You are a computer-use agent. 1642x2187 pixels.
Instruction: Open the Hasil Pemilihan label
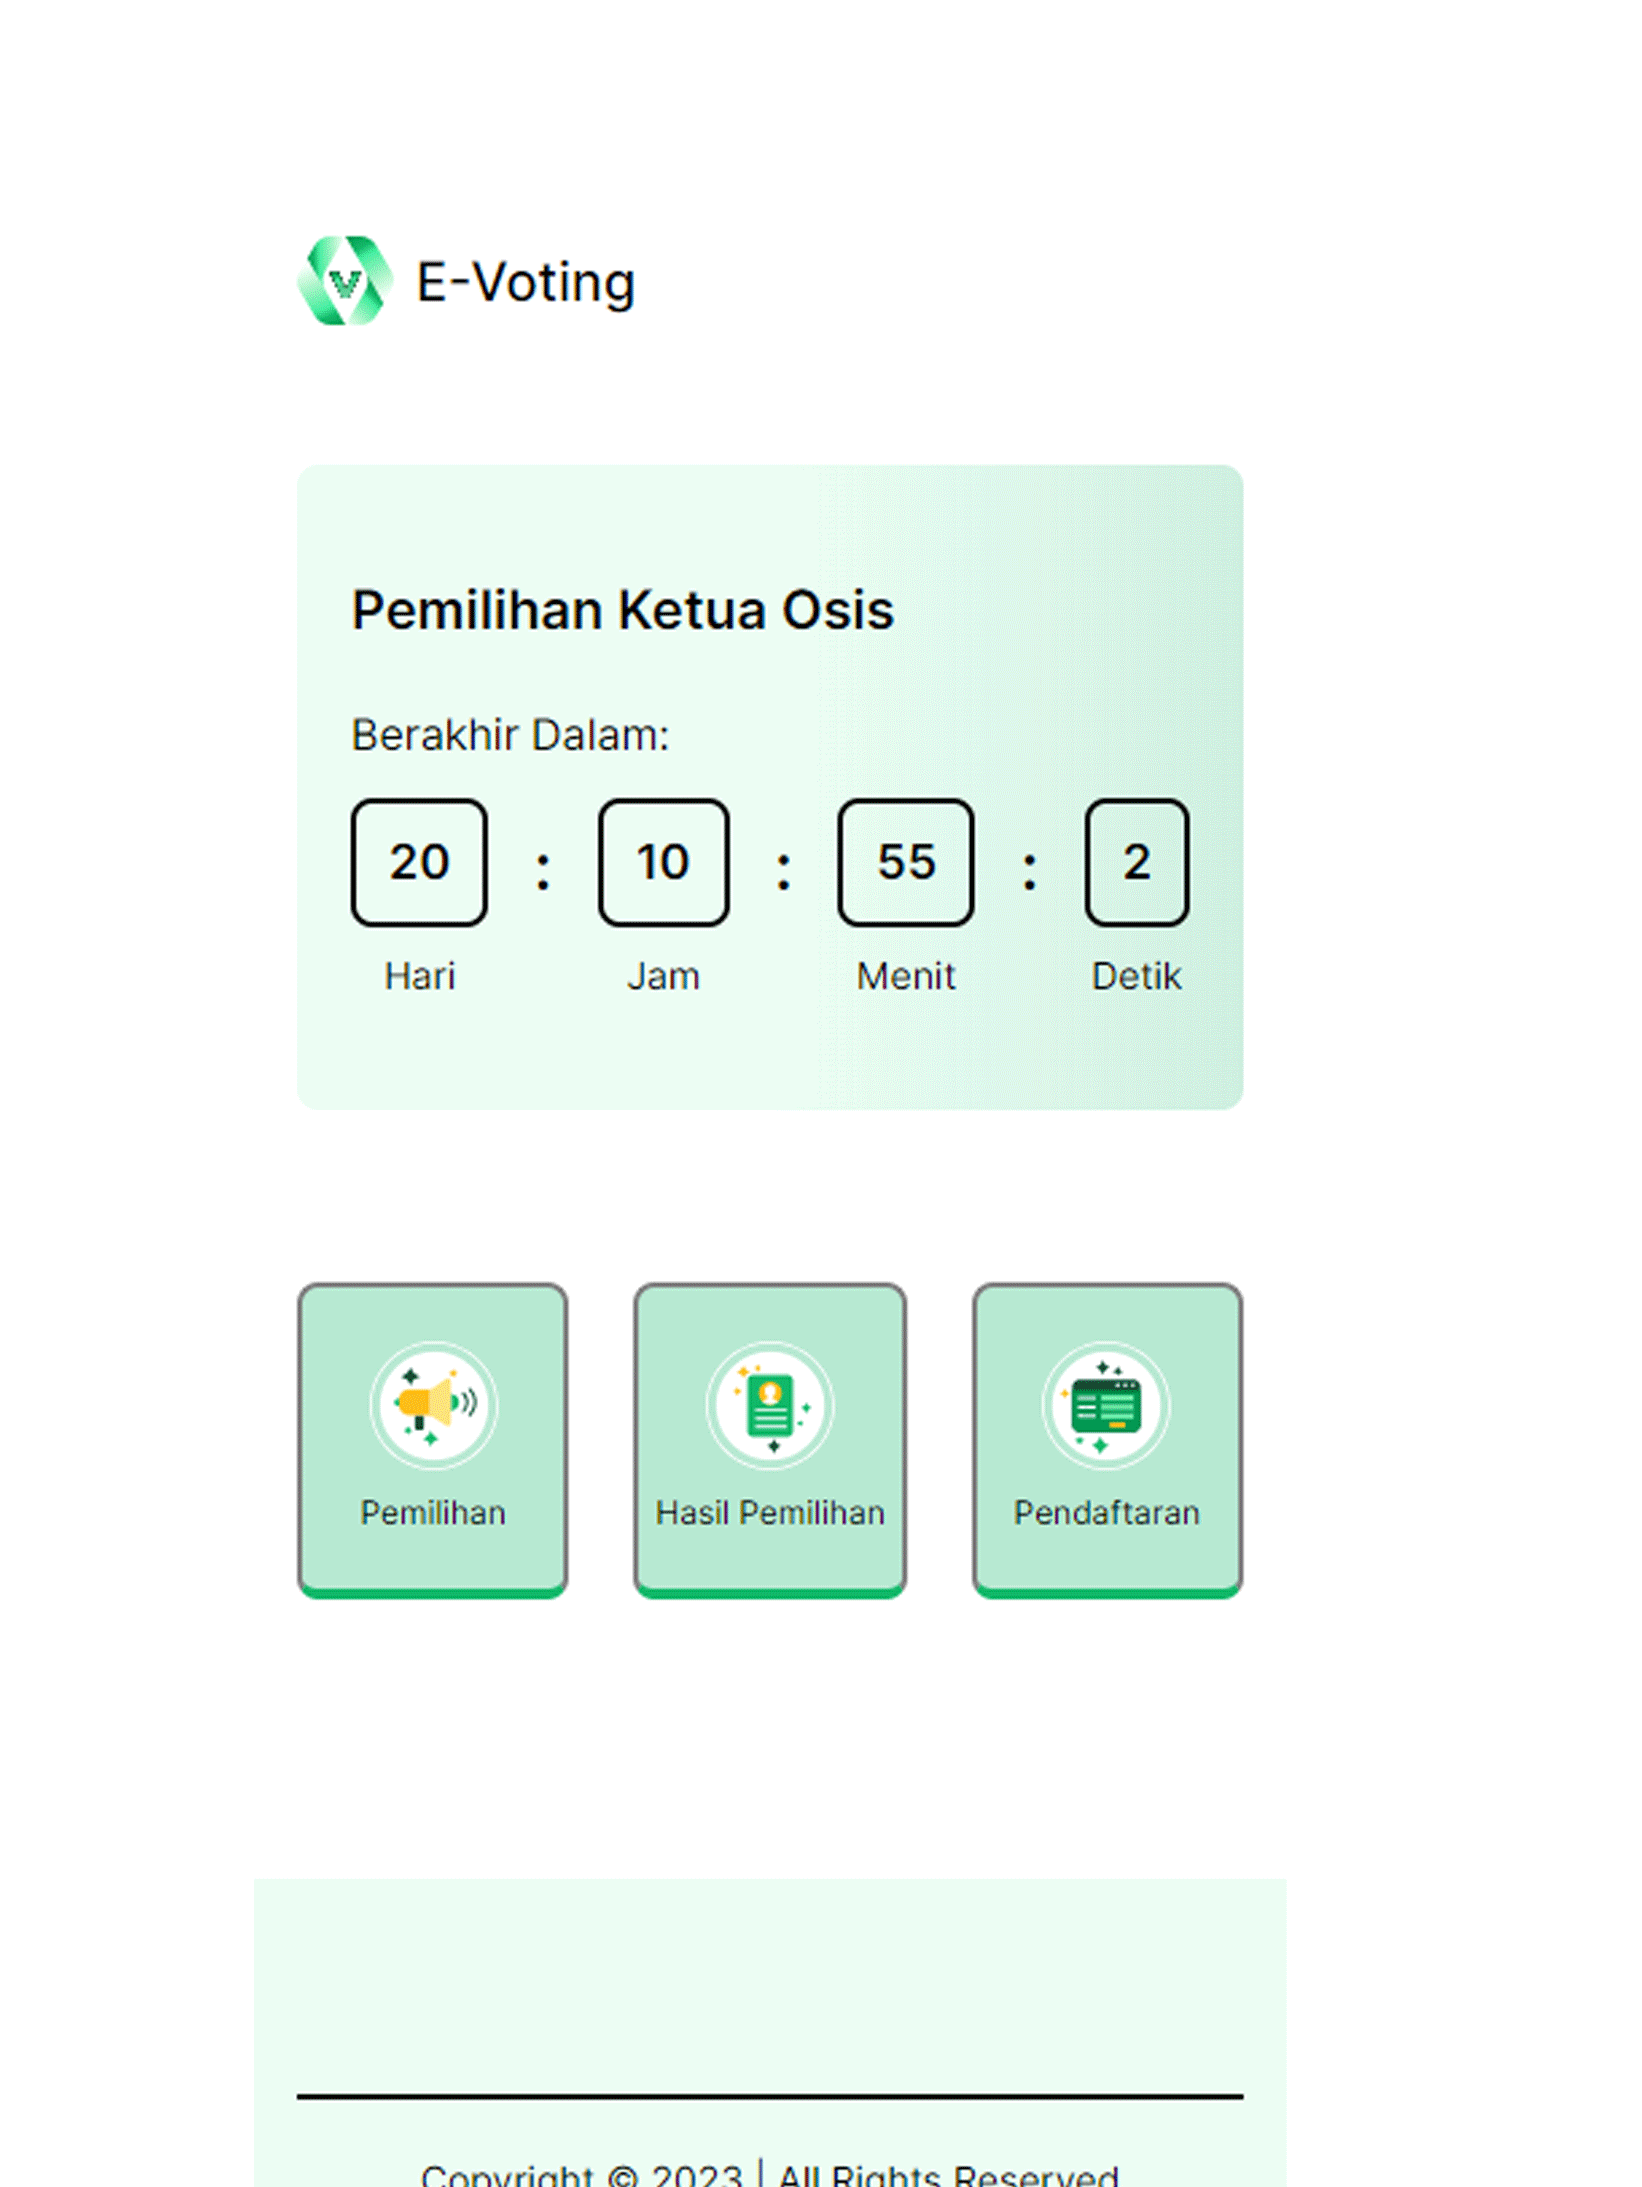[x=770, y=1512]
